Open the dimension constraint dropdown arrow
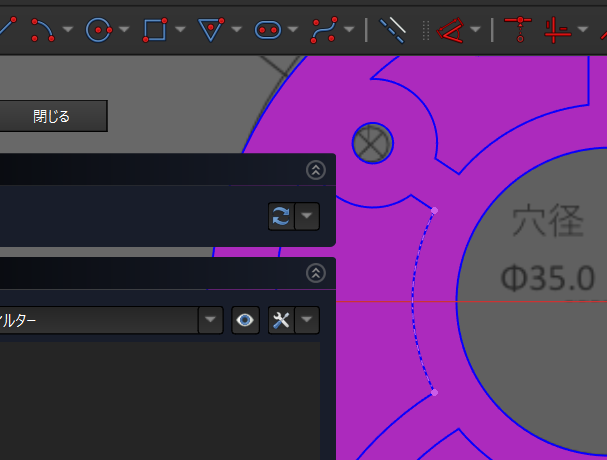This screenshot has width=607, height=460. click(475, 29)
